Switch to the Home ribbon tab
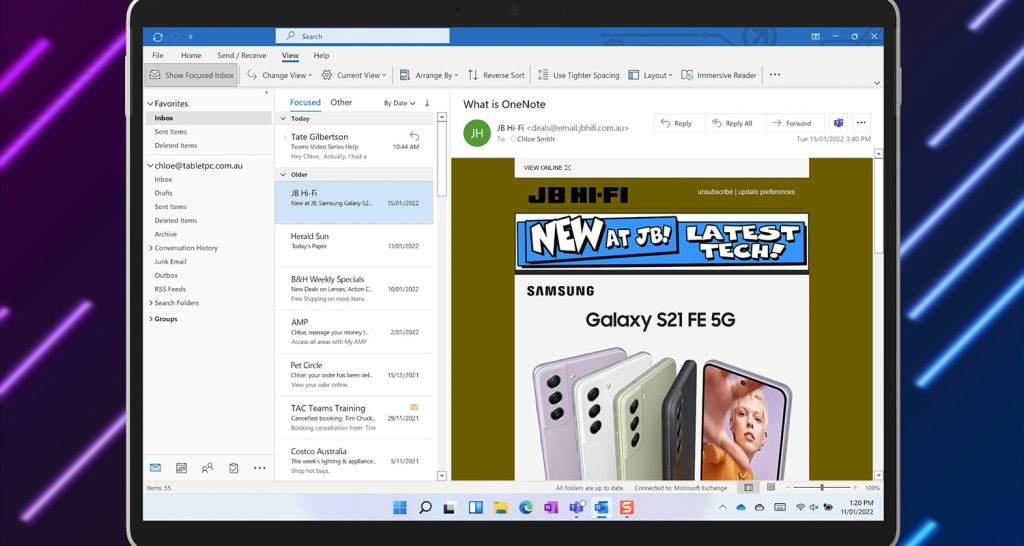Screen dimensions: 1024x546 coord(191,56)
